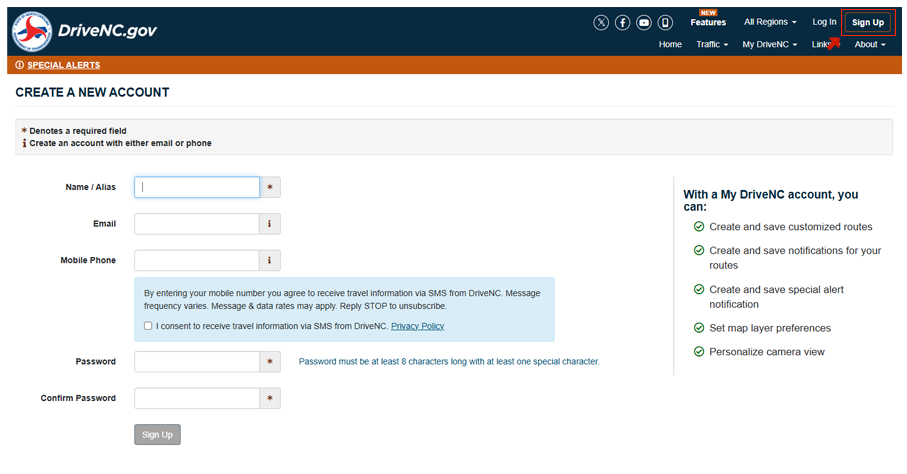The image size is (907, 474).
Task: Focus the Name / Alias input field
Action: pyautogui.click(x=197, y=188)
